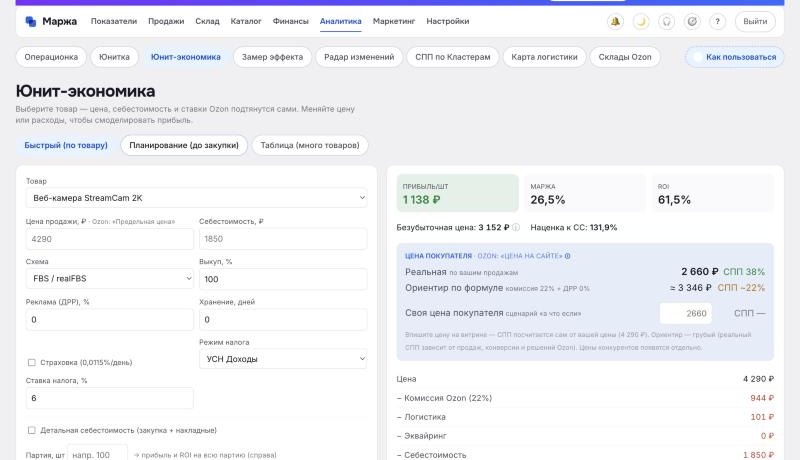
Task: Switch to Таблица (много товаров) mode
Action: click(x=310, y=145)
